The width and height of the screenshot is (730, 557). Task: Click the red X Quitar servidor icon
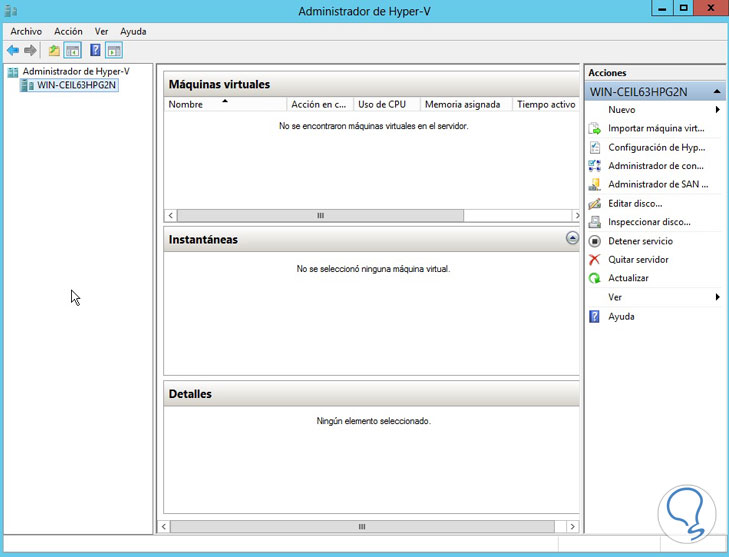[595, 260]
